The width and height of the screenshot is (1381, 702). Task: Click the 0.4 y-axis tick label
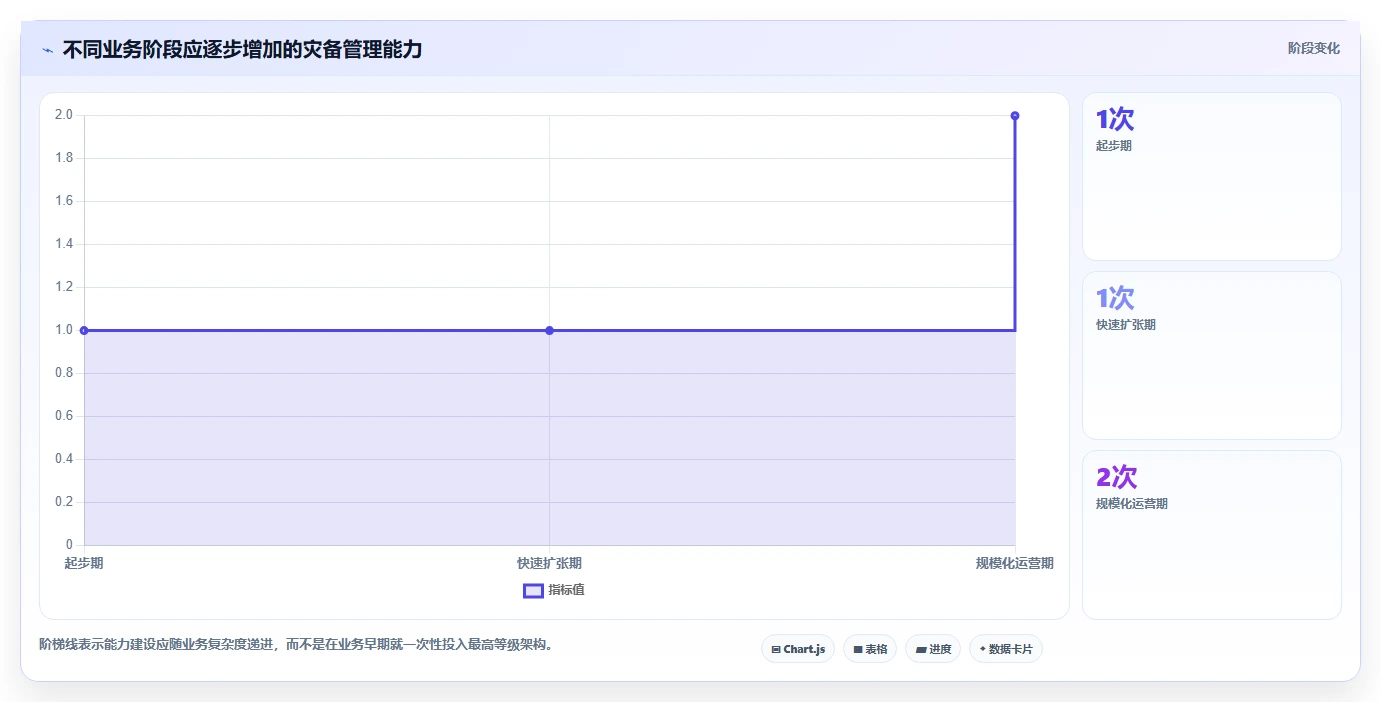point(64,459)
